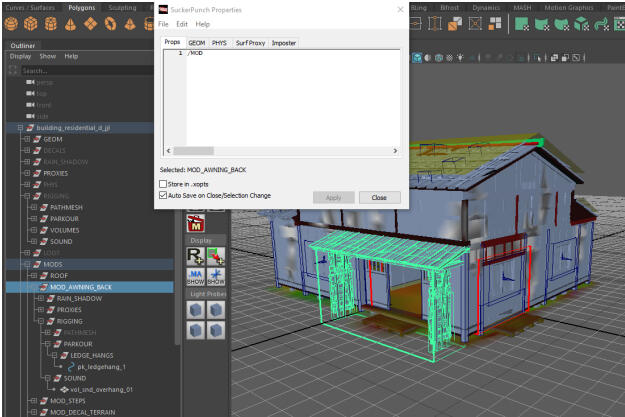The image size is (625, 417).
Task: Enable the Store in .xopts checkbox
Action: coord(164,184)
